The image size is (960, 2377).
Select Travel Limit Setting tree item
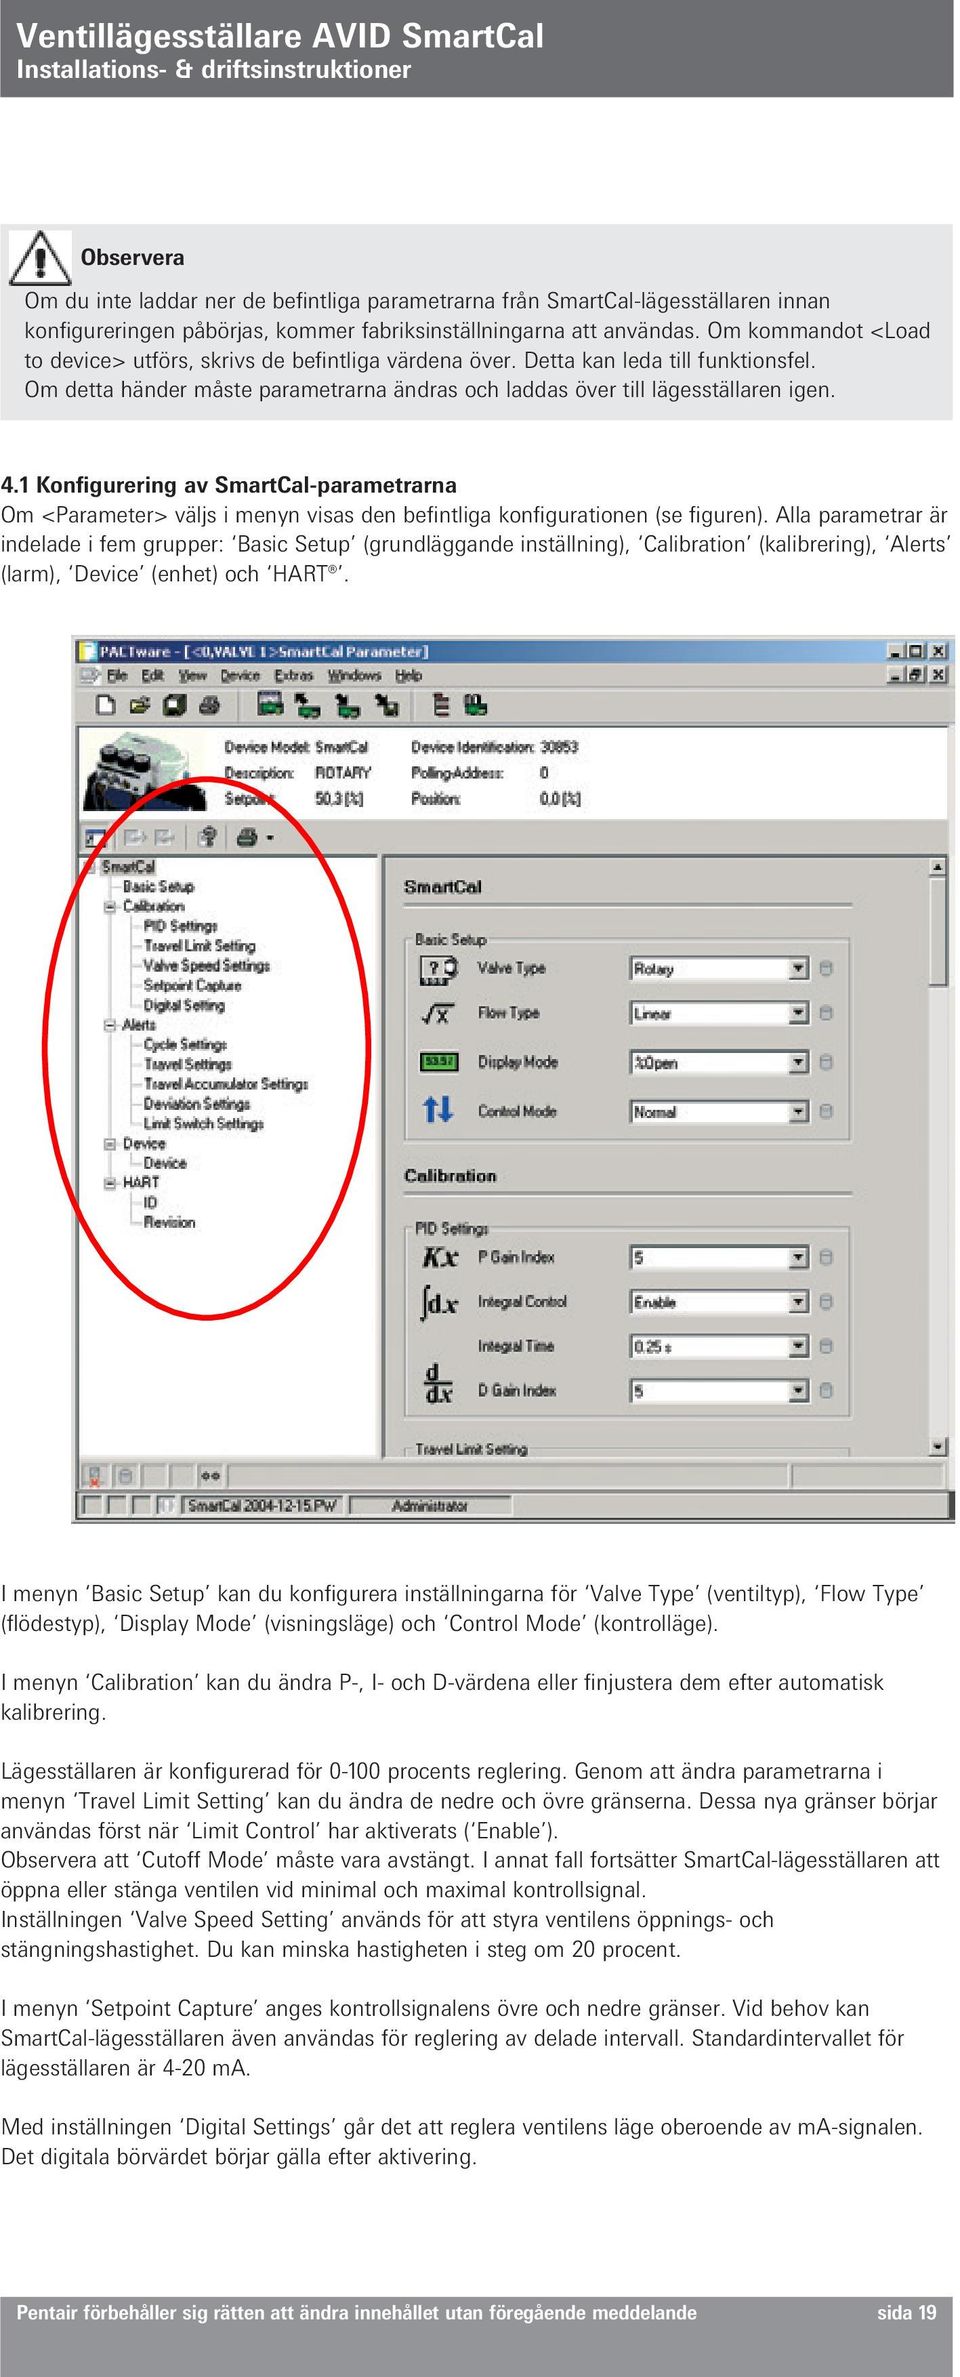pos(199,946)
